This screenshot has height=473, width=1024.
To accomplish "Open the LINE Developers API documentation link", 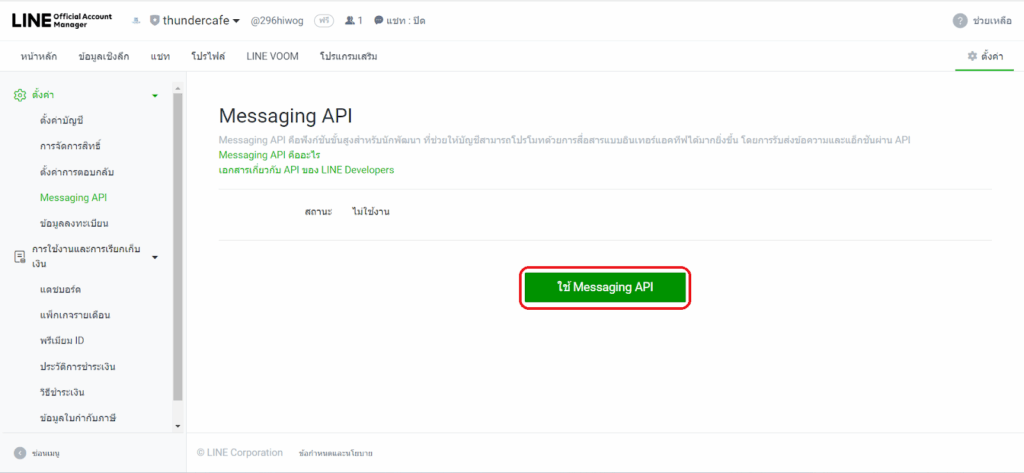I will (306, 170).
